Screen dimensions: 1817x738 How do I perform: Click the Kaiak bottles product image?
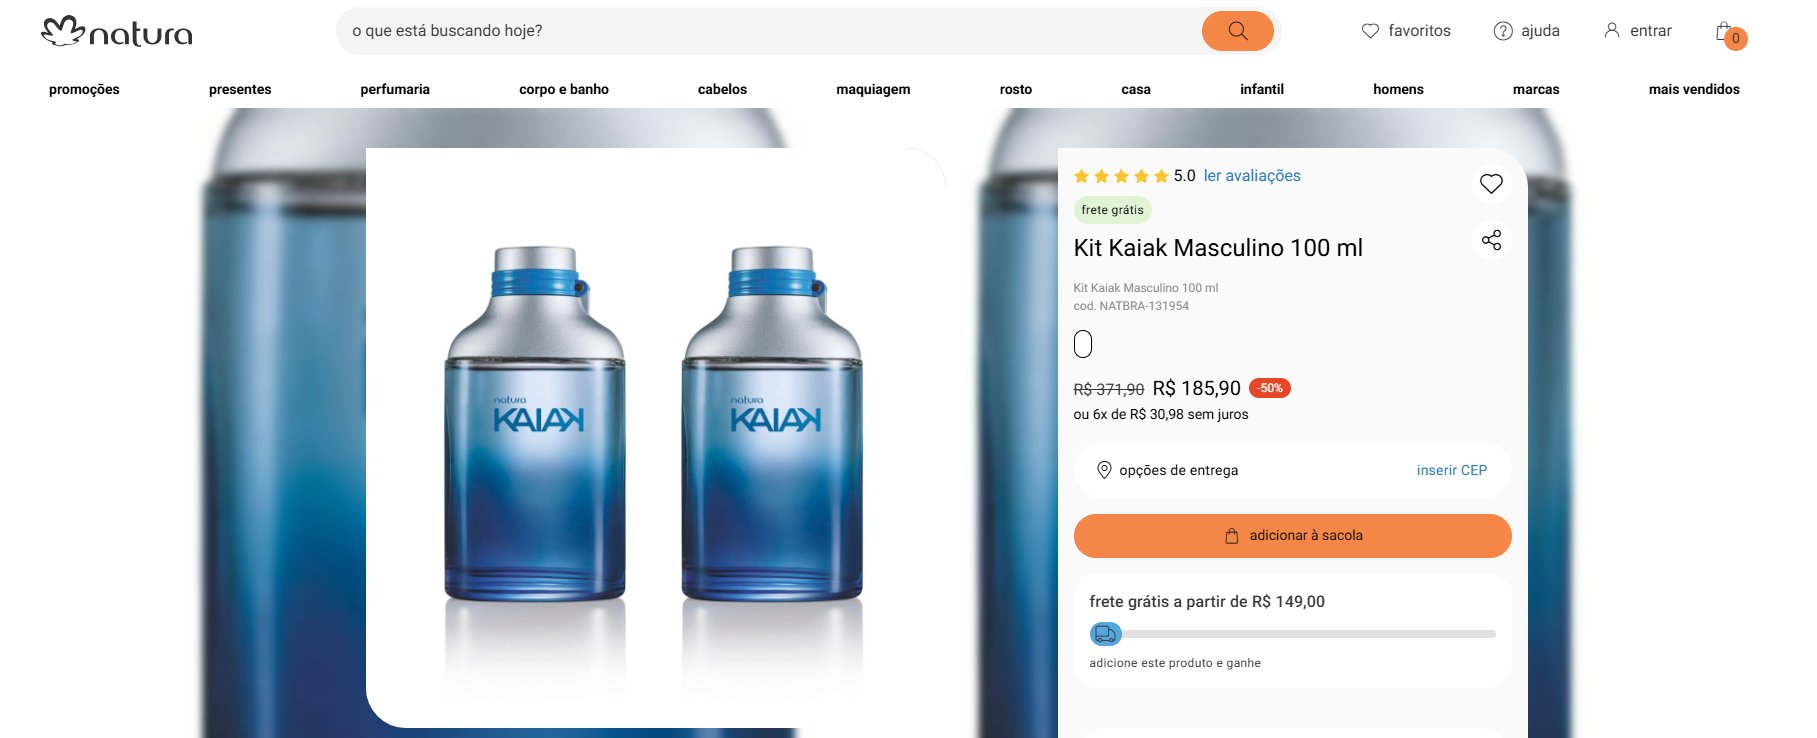(654, 437)
